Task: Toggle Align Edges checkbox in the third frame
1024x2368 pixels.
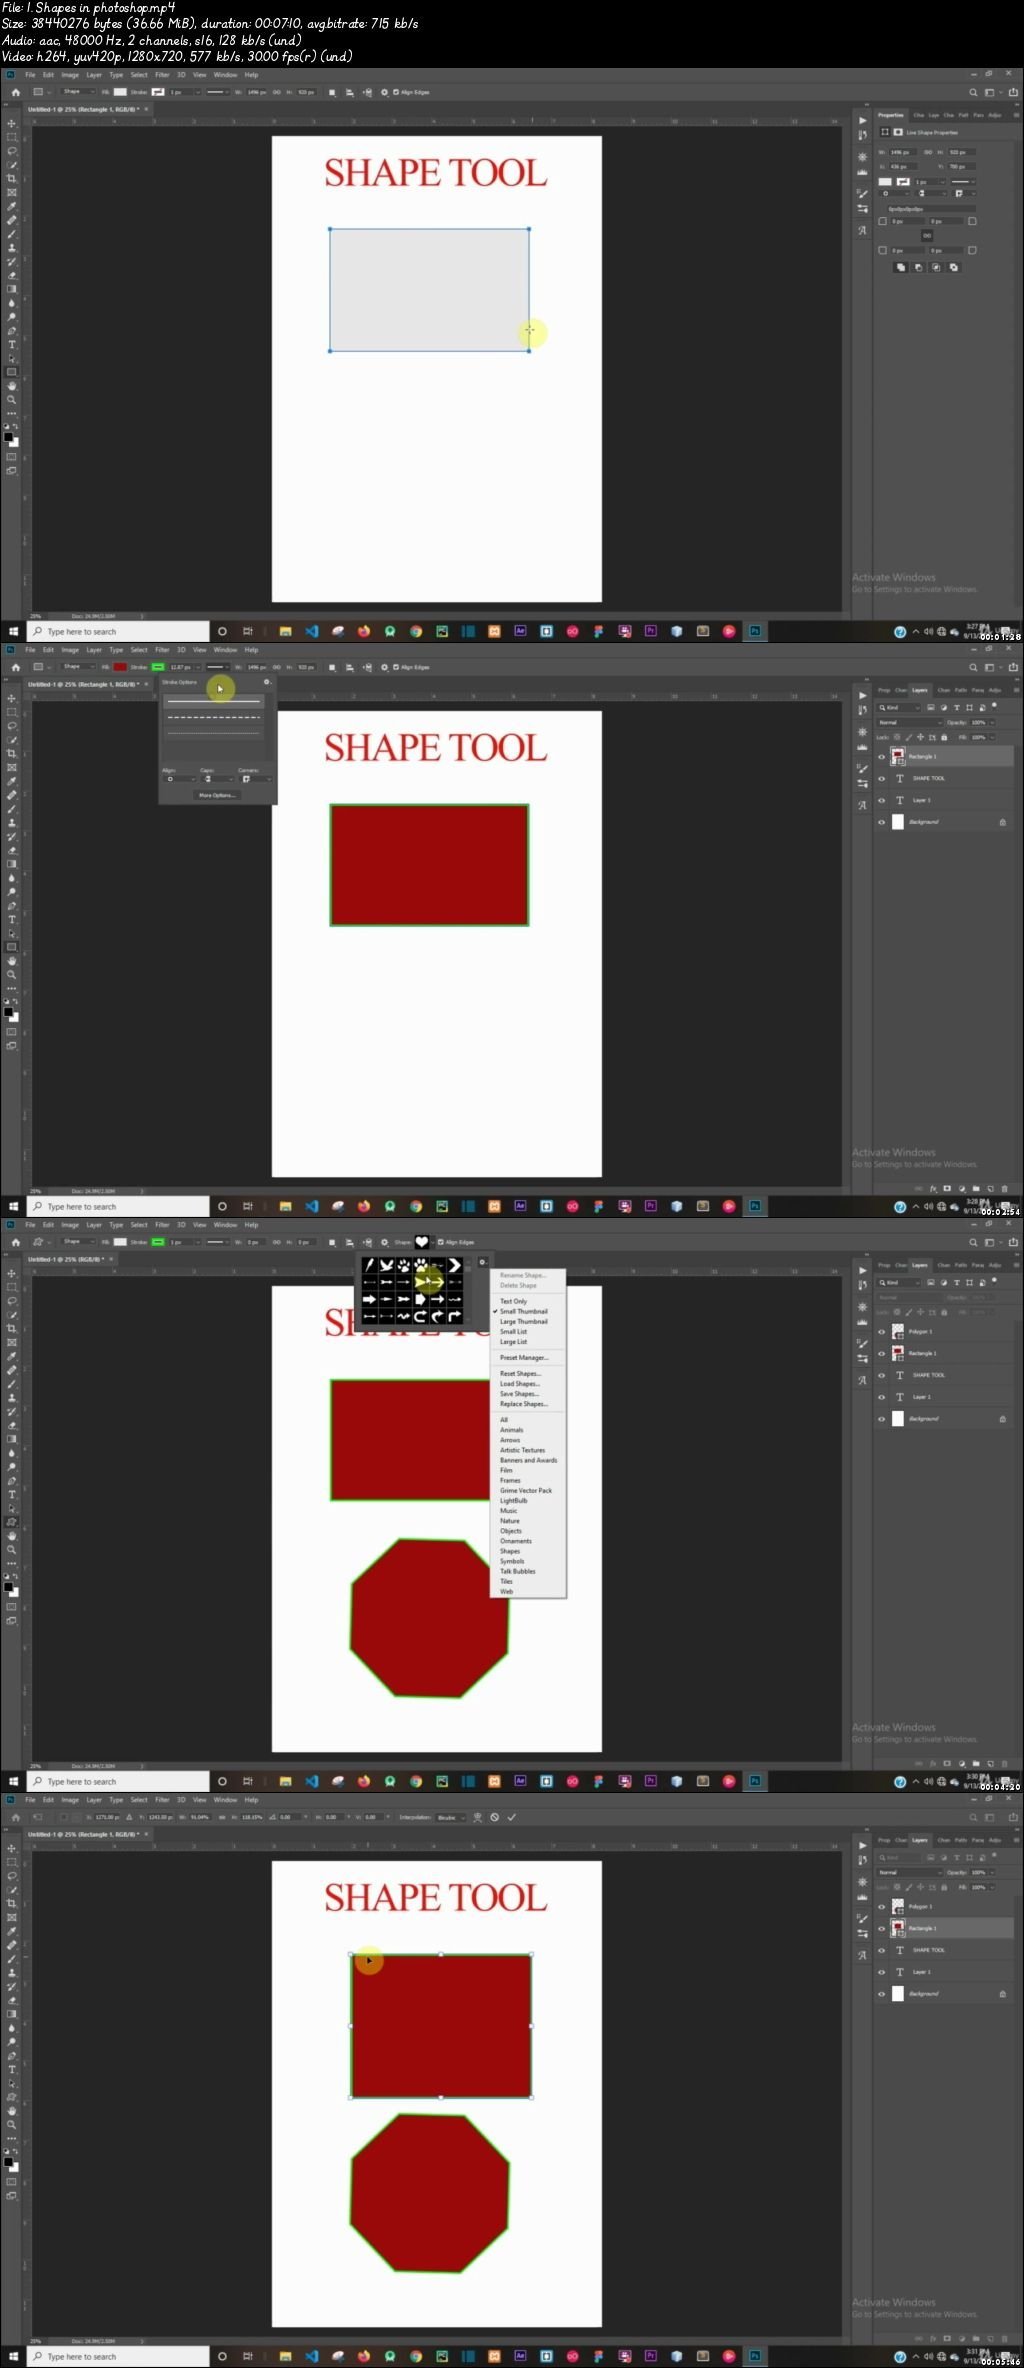Action: pyautogui.click(x=441, y=1242)
